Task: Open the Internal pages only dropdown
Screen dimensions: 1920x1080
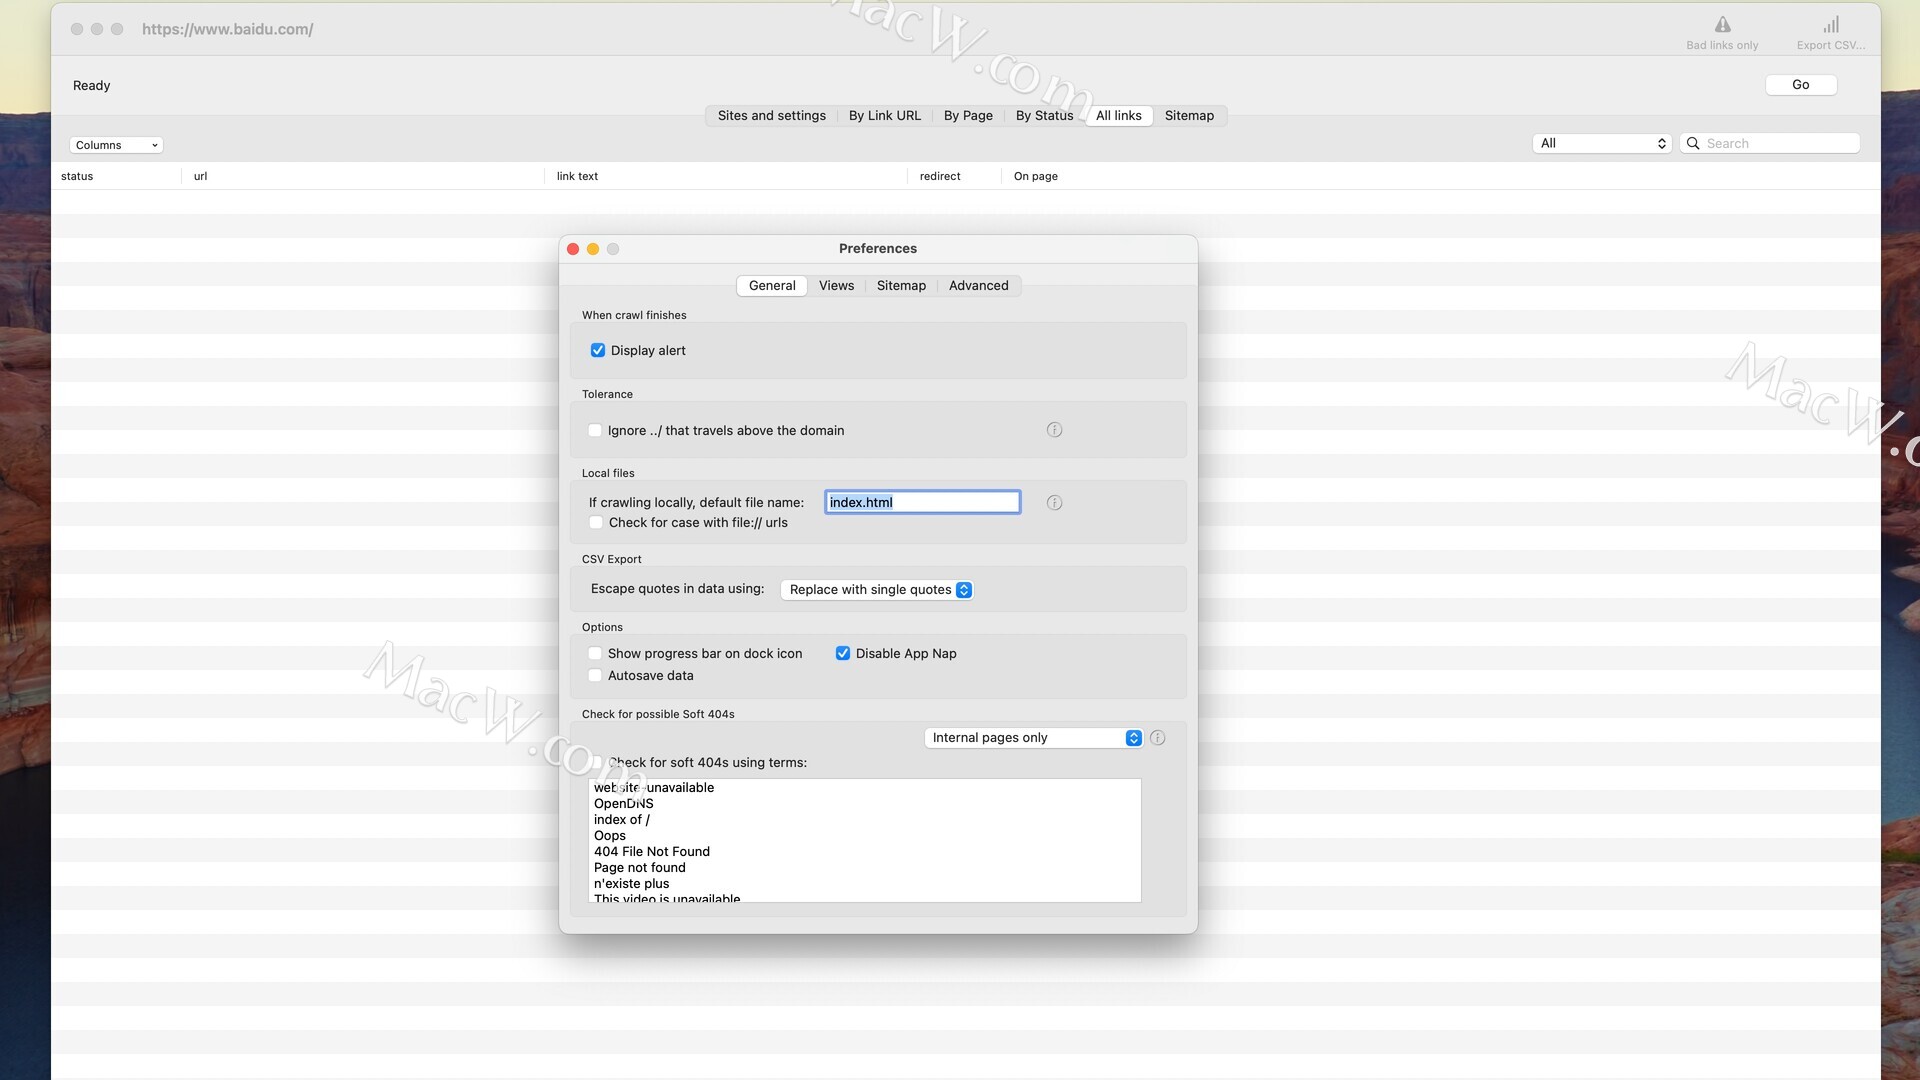Action: tap(1032, 738)
